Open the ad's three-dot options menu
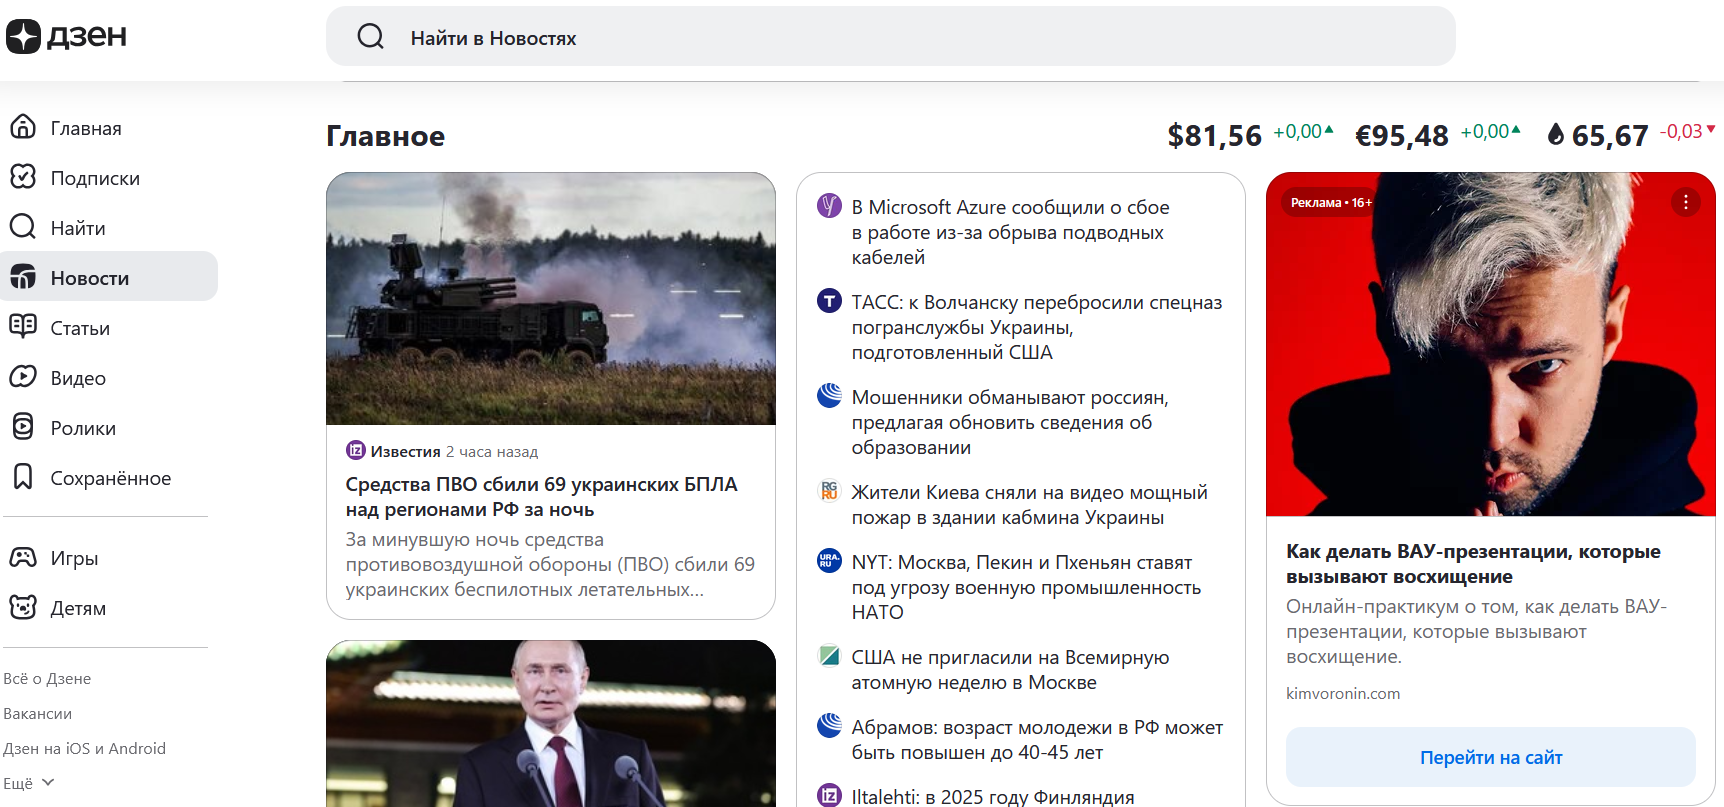The image size is (1724, 807). pyautogui.click(x=1685, y=202)
